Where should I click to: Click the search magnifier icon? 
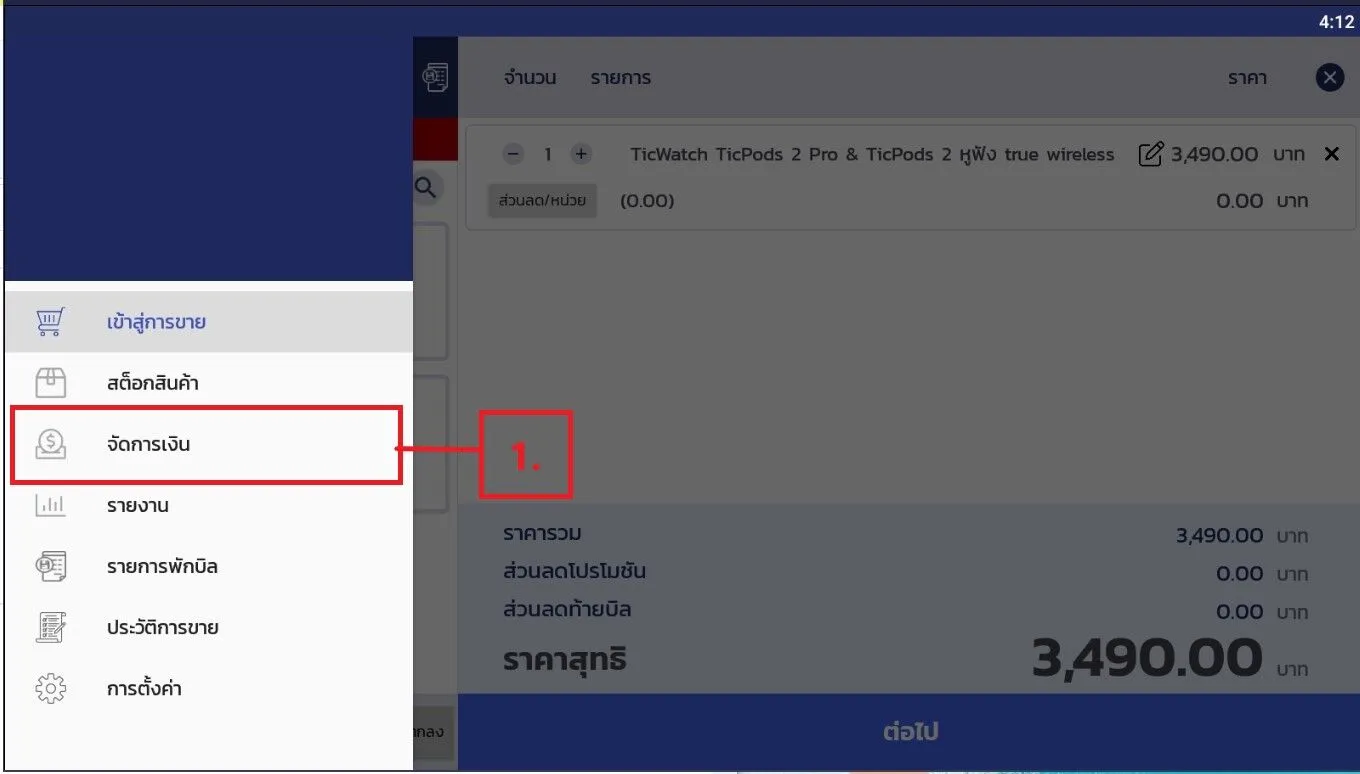point(426,187)
